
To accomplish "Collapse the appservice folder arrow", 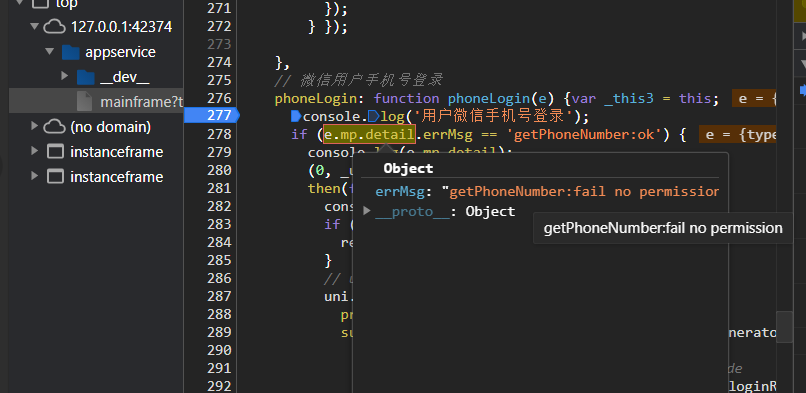I will tap(49, 51).
